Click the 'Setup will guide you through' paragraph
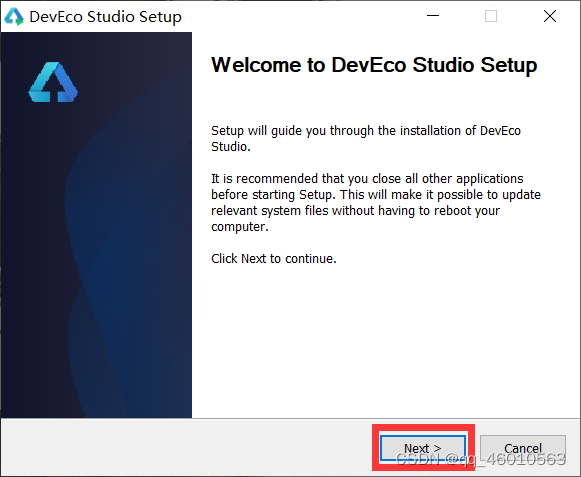Screen dimensions: 581x477 366,139
